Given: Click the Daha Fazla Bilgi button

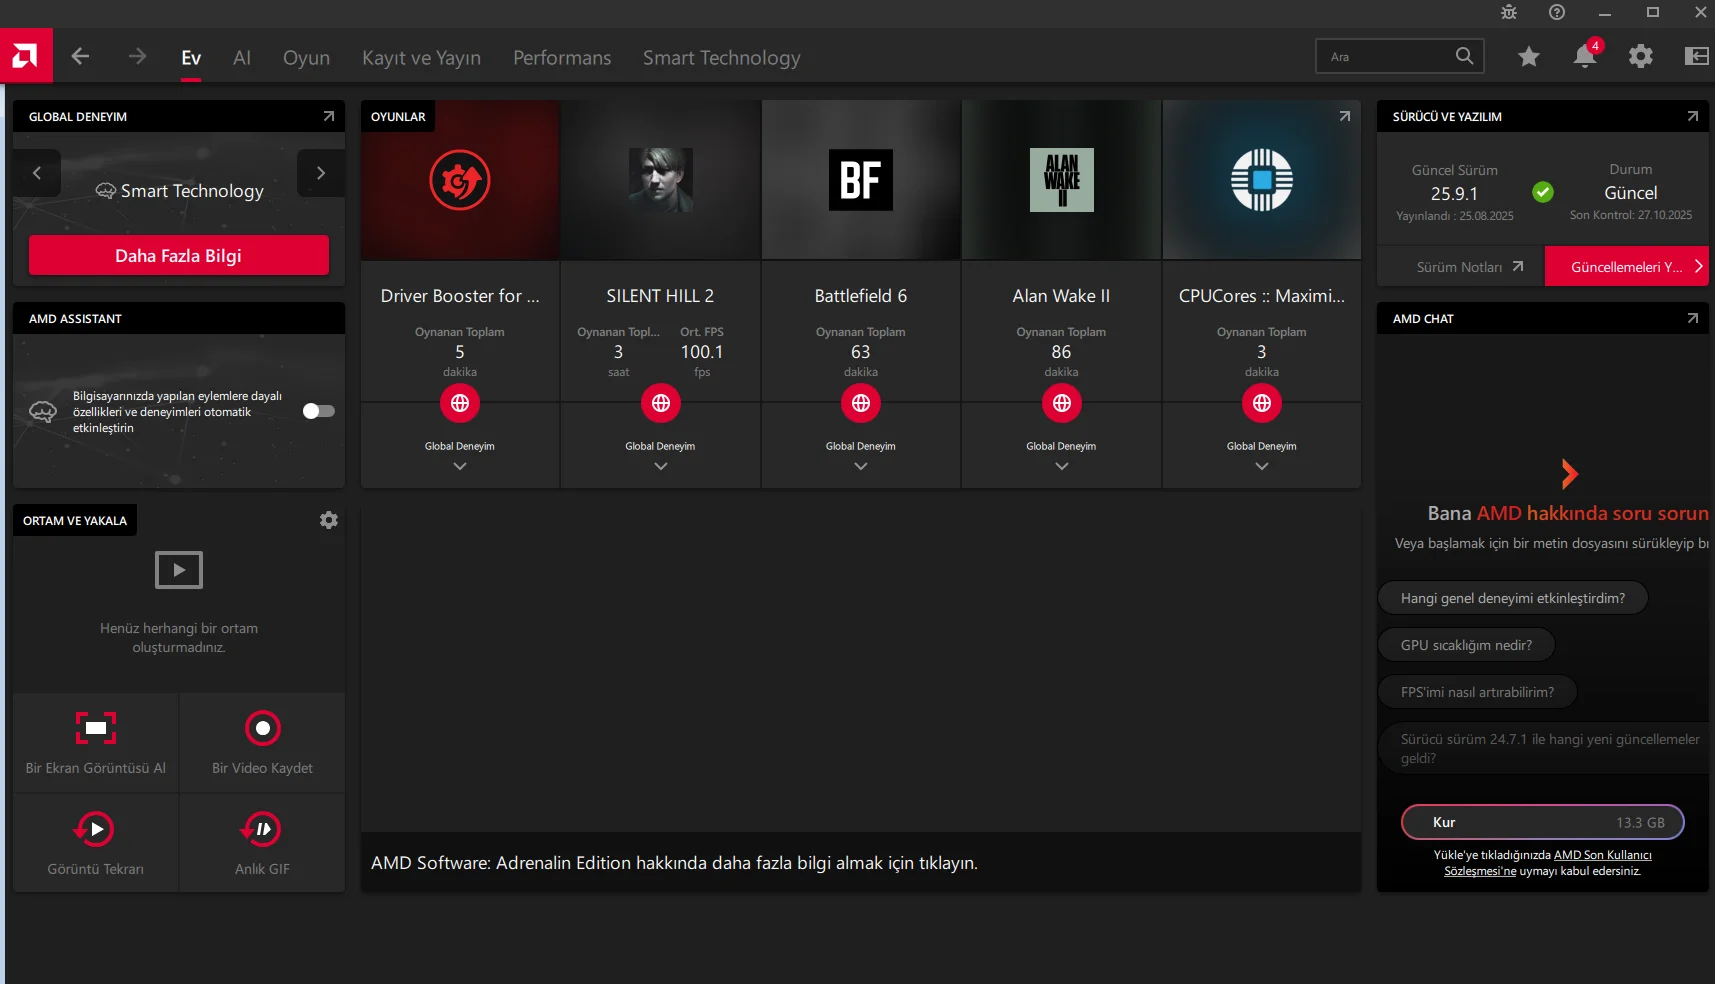Looking at the screenshot, I should [x=179, y=255].
